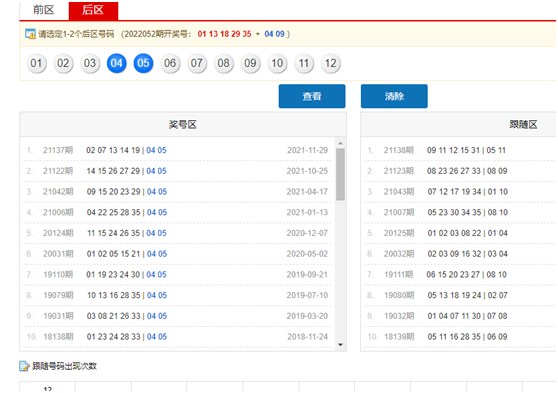The image size is (558, 393).
Task: Select number ball 11
Action: [x=304, y=63]
